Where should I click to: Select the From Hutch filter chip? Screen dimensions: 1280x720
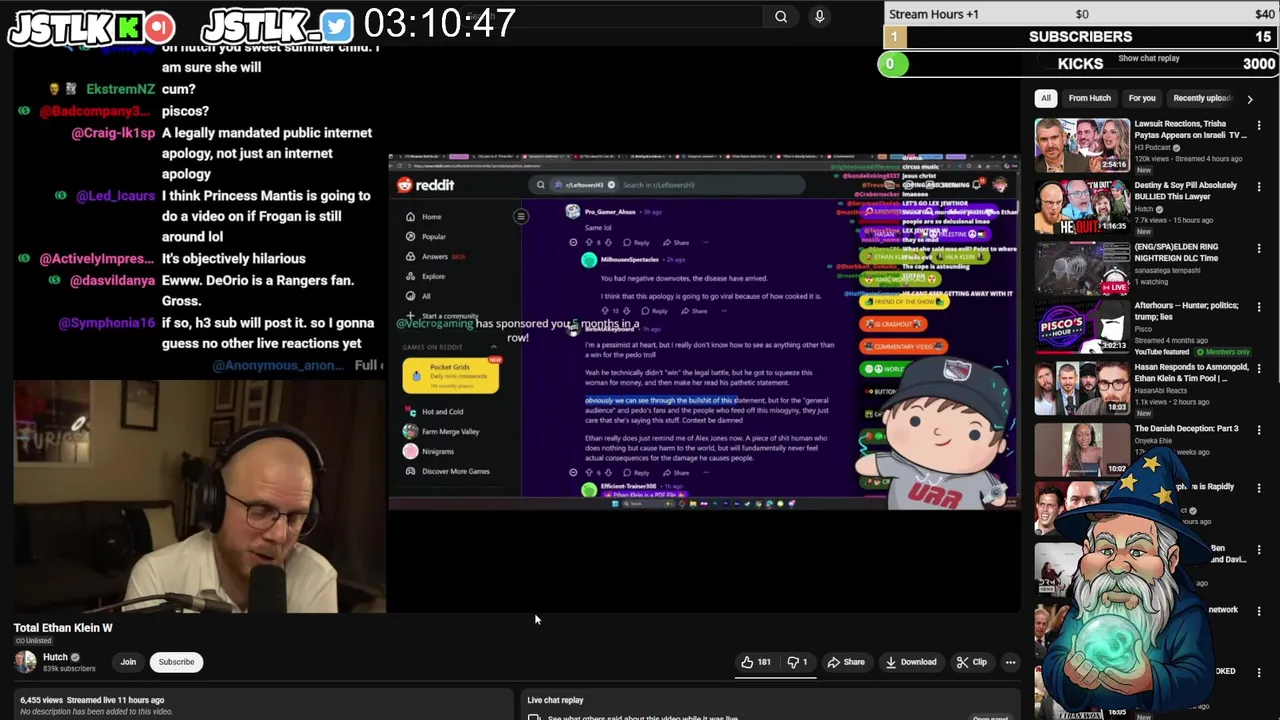[x=1089, y=98]
